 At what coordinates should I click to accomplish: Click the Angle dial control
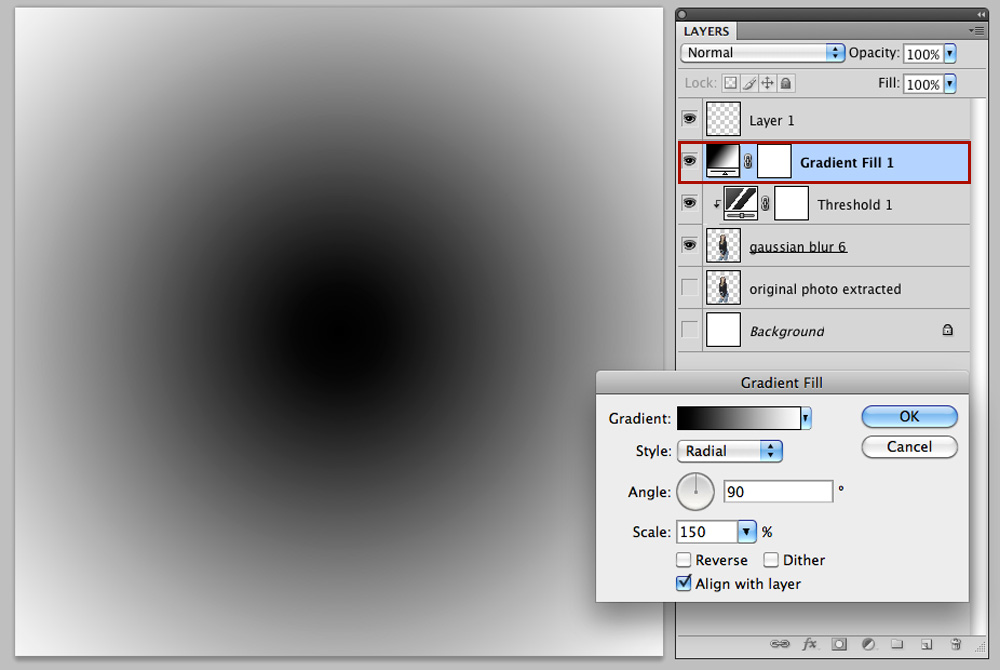tap(695, 492)
